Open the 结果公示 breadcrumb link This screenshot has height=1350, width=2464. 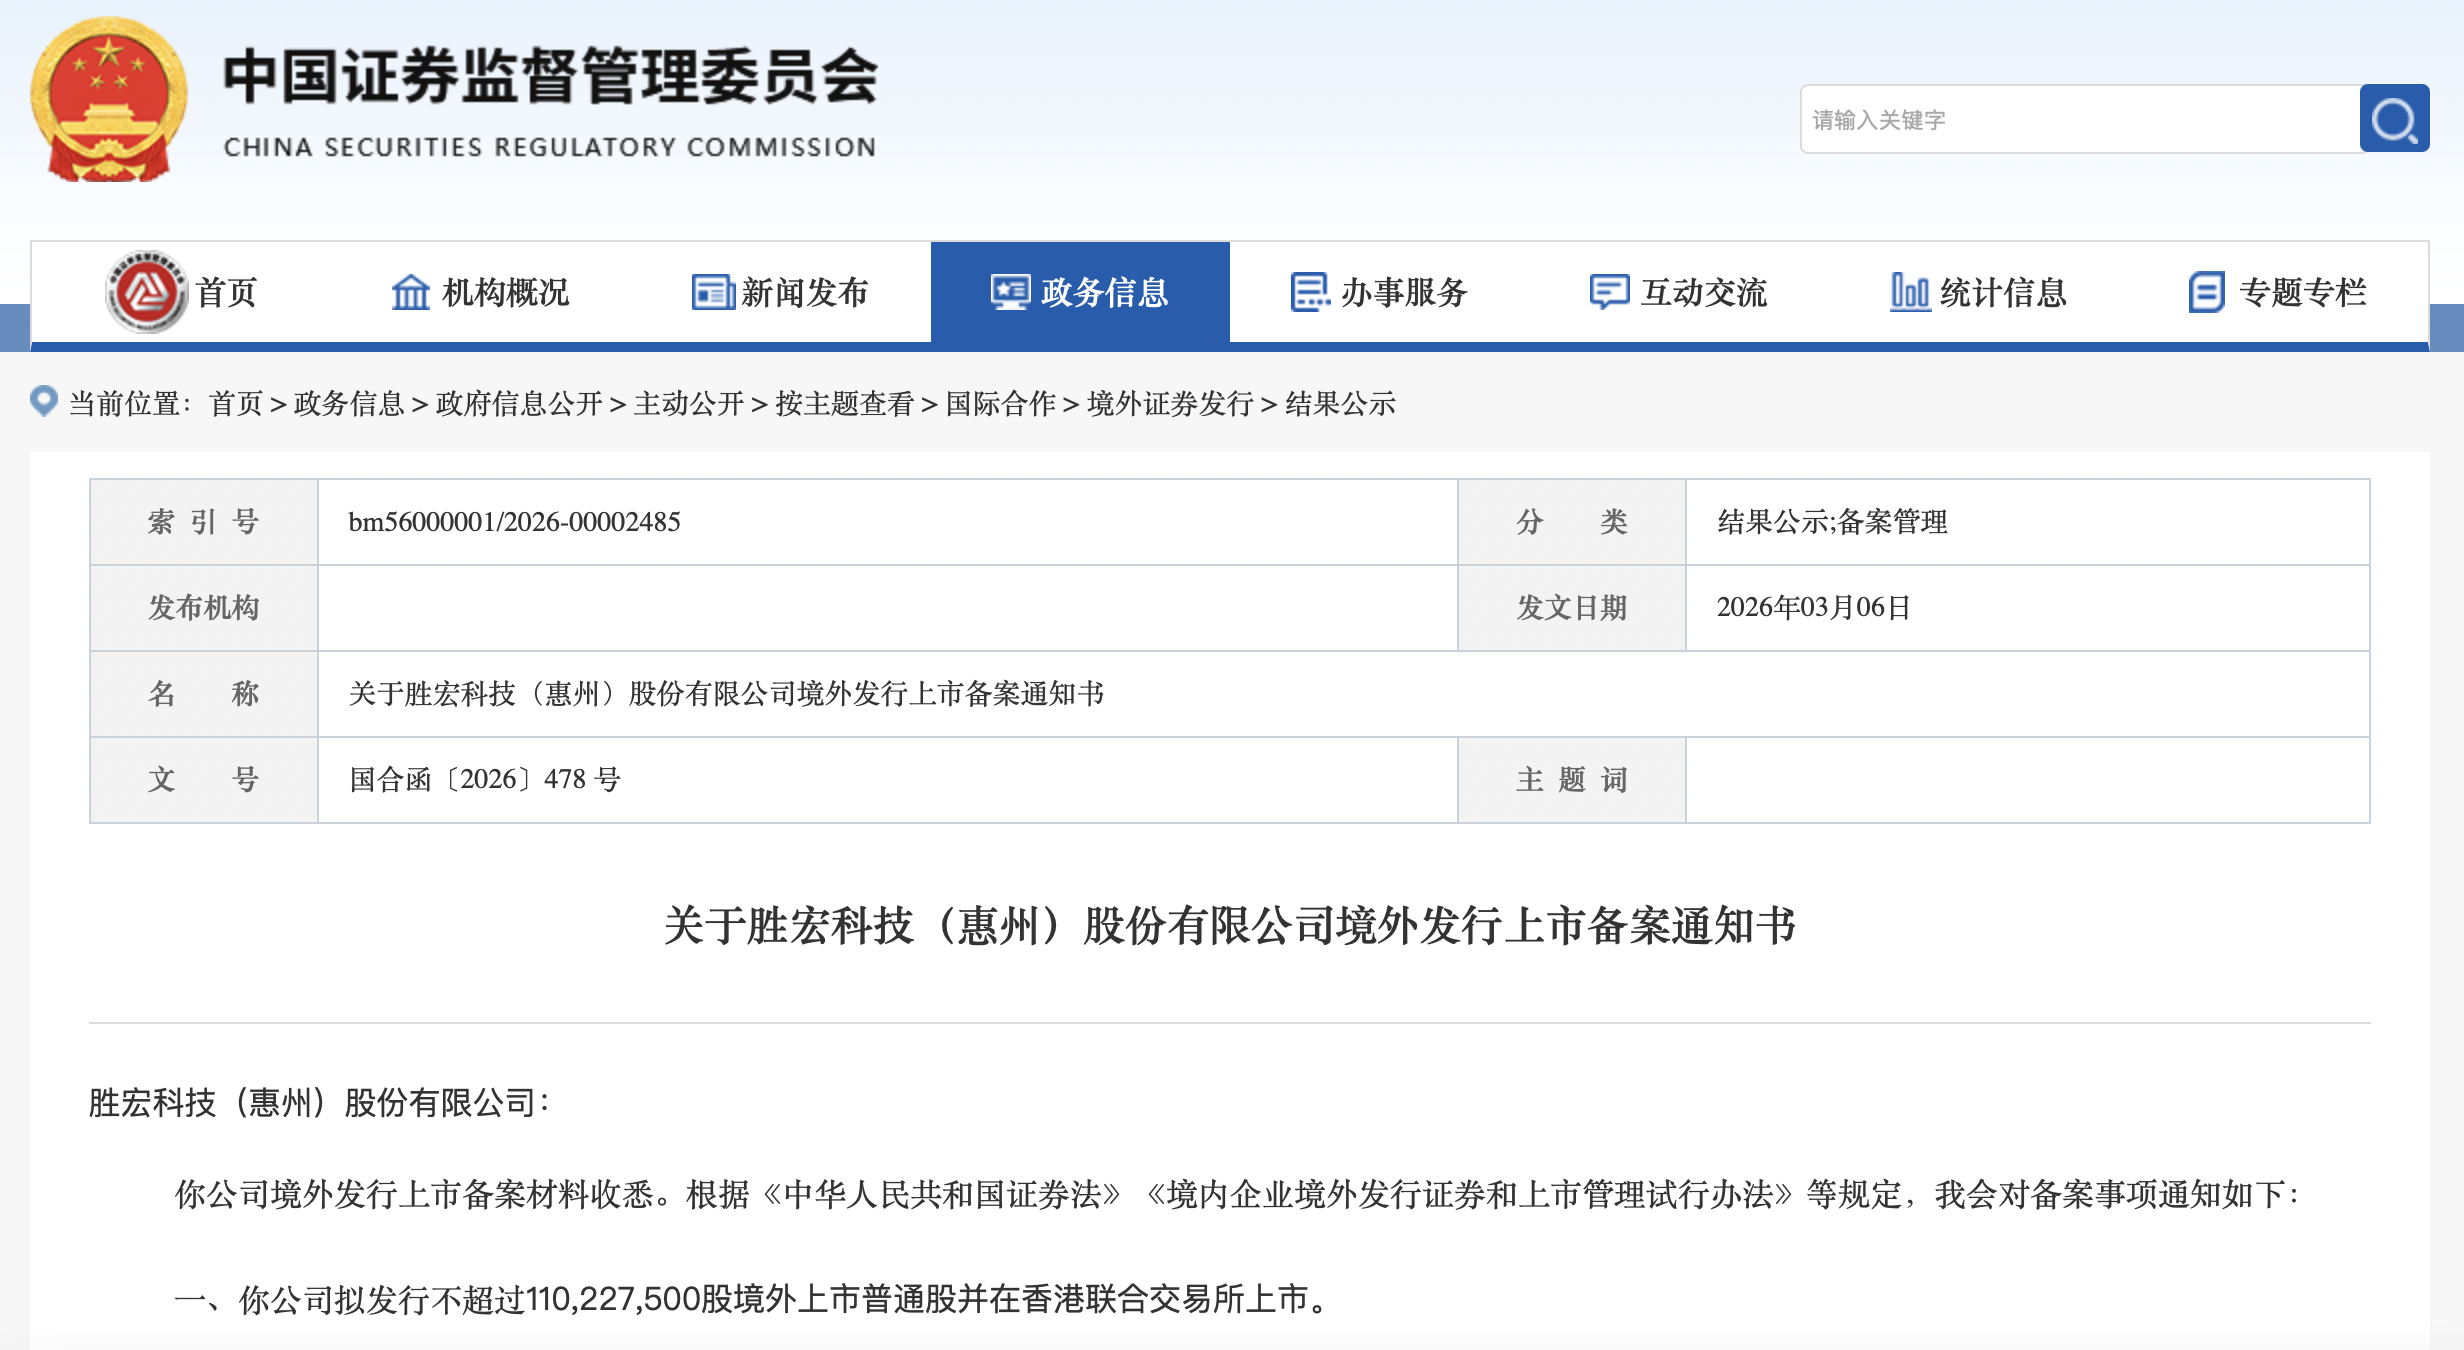1340,403
